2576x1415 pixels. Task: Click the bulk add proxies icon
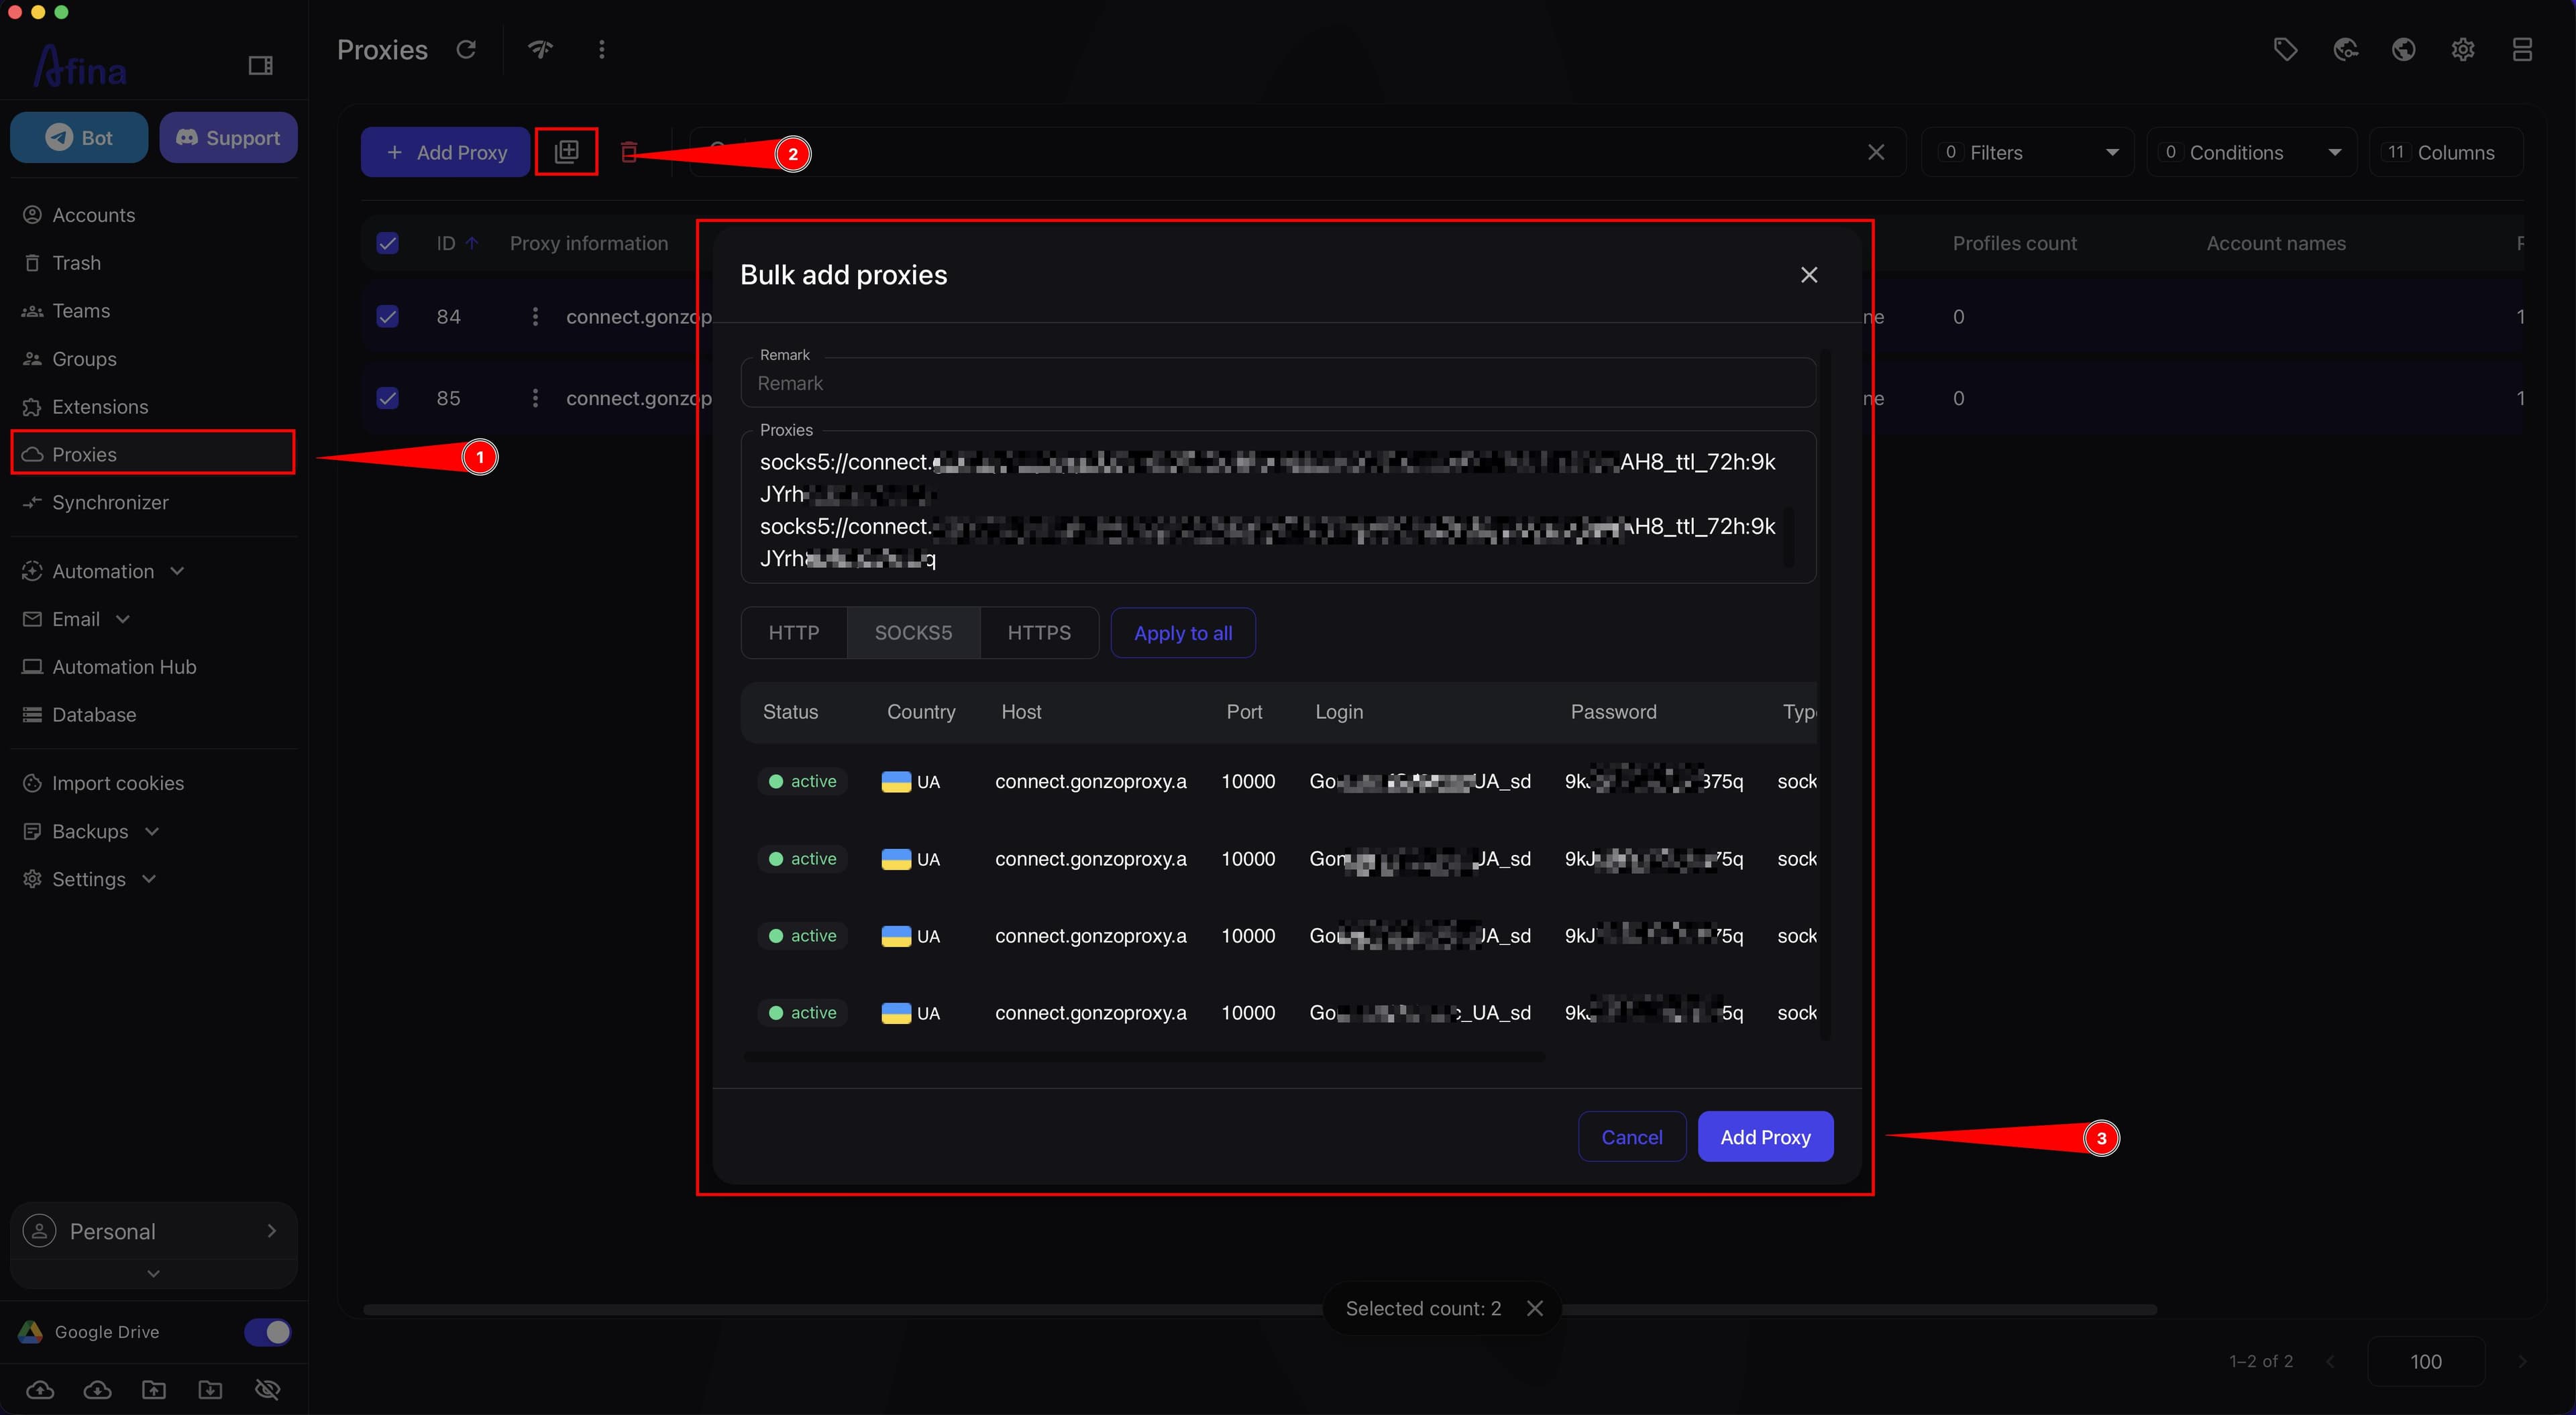pos(566,152)
